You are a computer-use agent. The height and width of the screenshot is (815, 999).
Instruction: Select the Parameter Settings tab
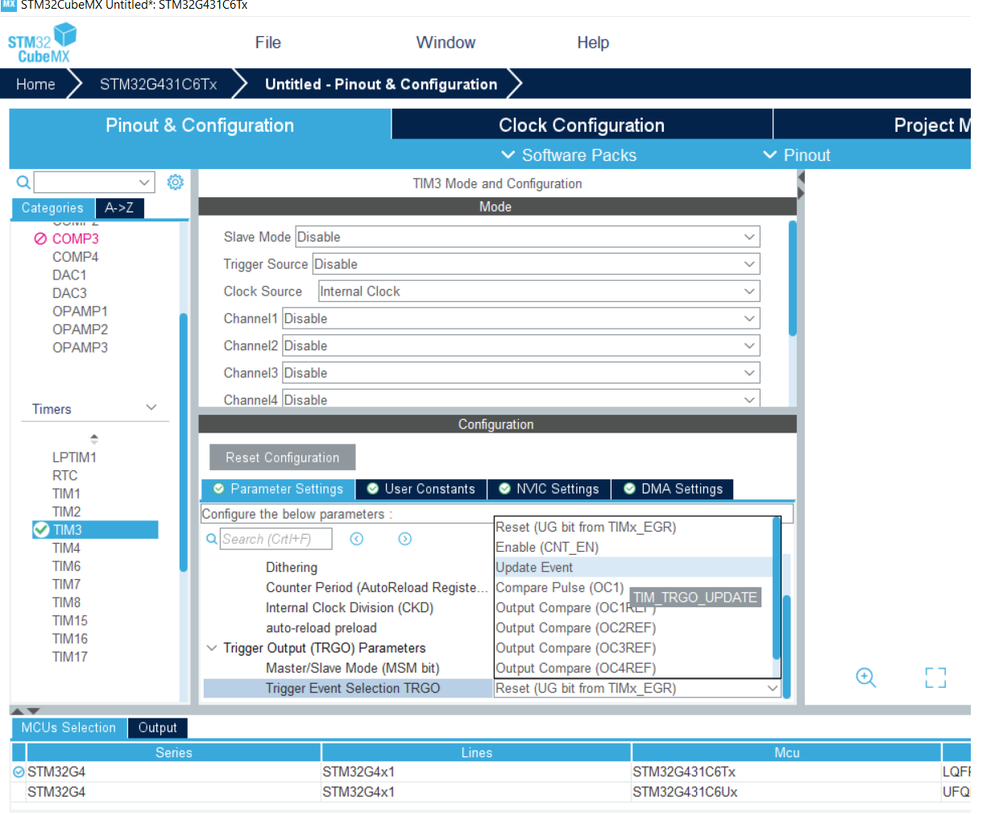point(278,489)
